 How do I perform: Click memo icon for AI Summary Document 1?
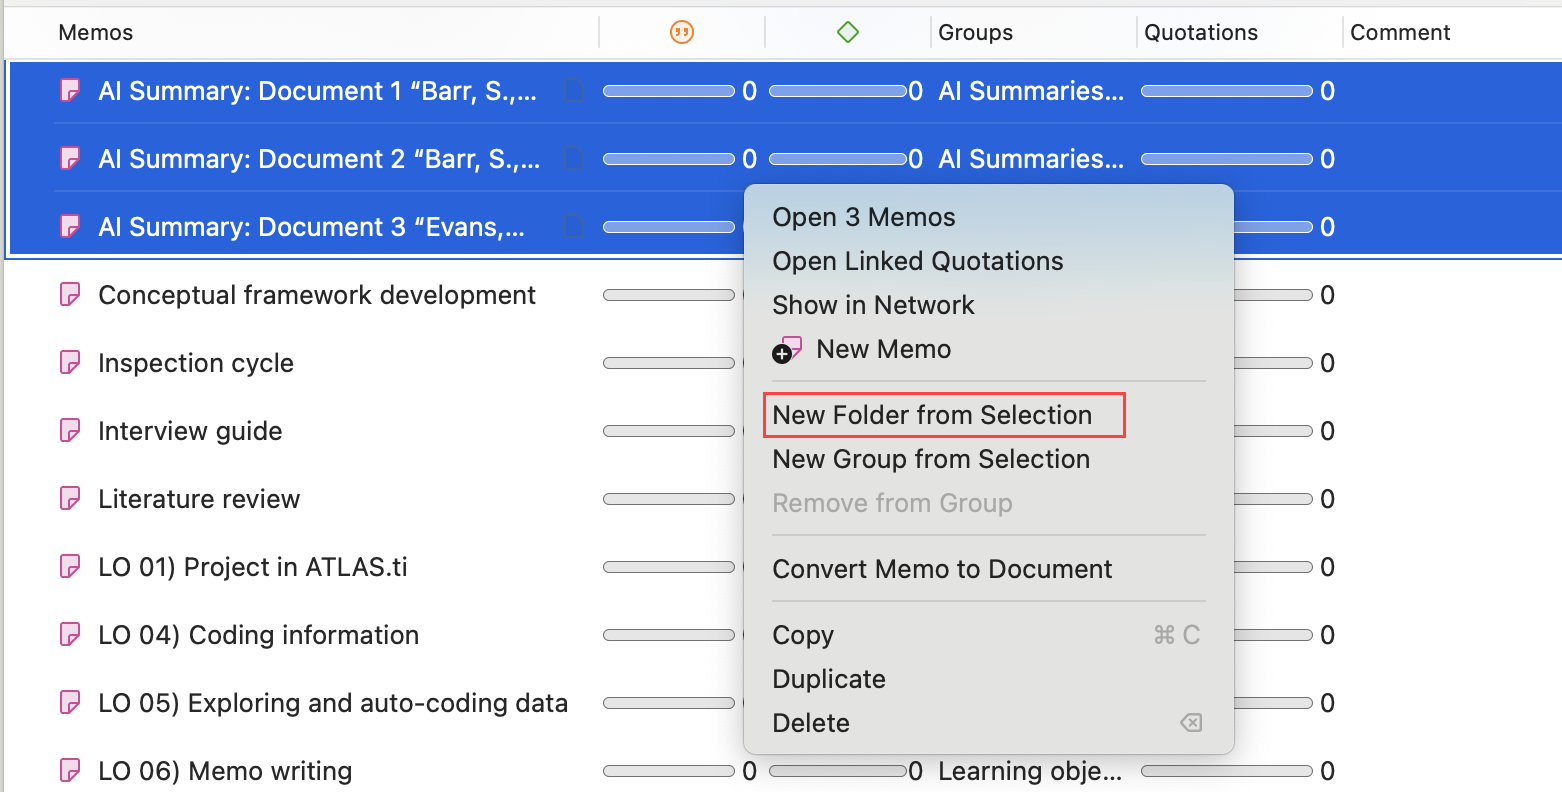[70, 91]
